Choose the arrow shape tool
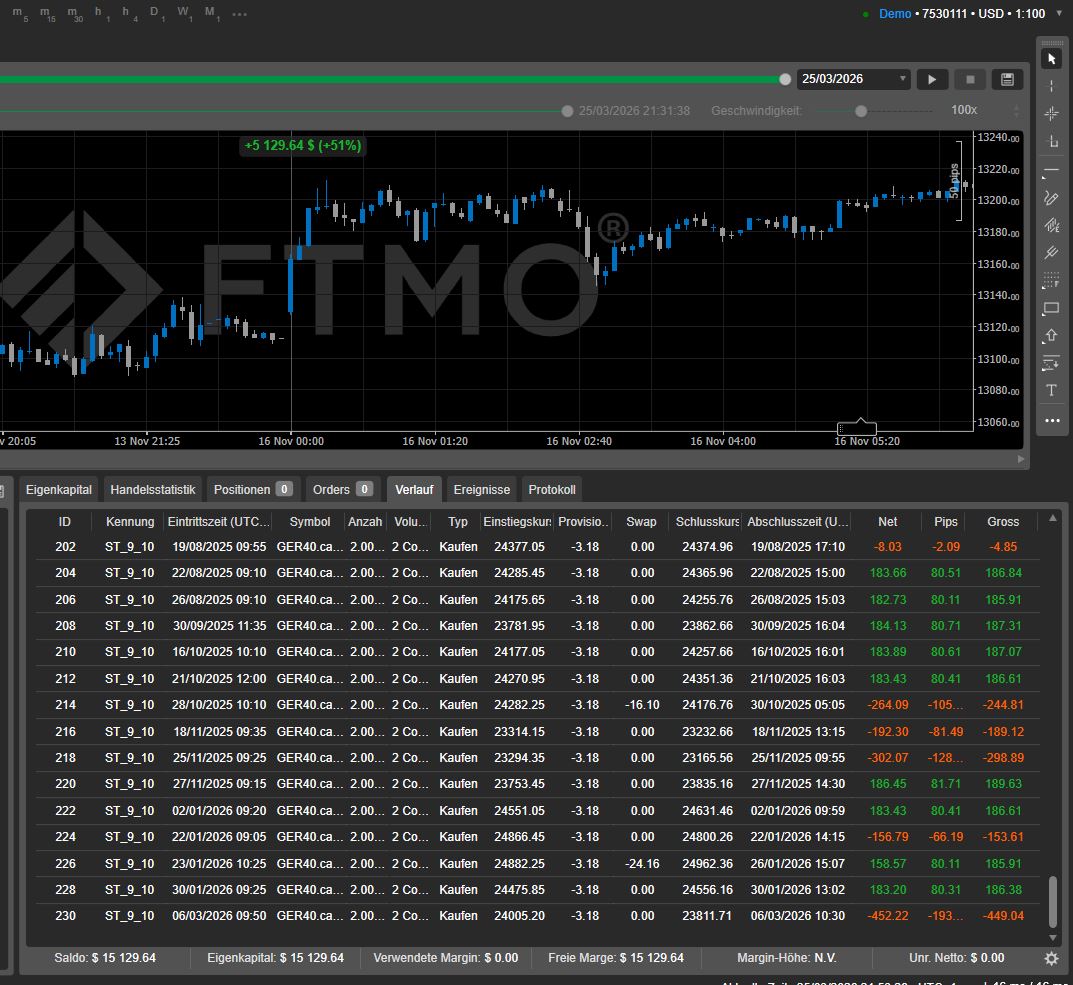Screen dimensions: 1073x985 (x=1051, y=336)
